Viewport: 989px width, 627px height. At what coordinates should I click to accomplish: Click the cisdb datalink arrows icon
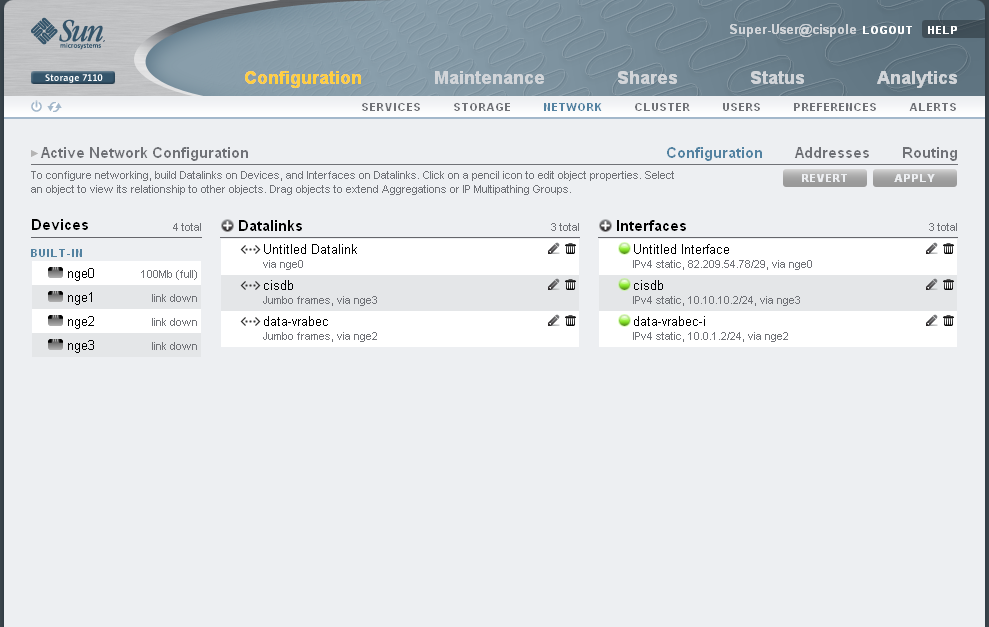tap(250, 286)
